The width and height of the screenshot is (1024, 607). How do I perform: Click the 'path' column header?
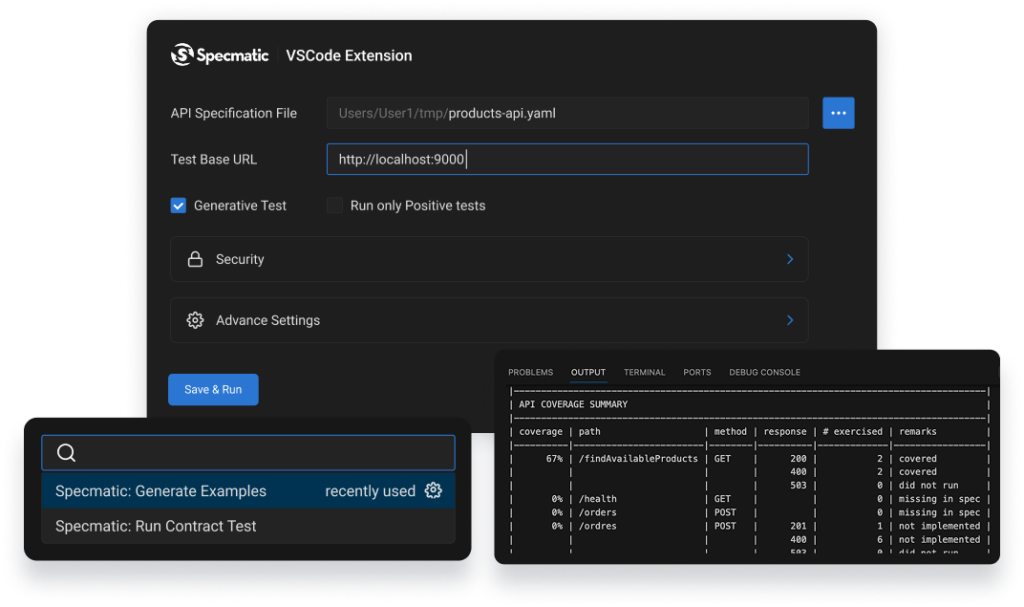pos(589,432)
